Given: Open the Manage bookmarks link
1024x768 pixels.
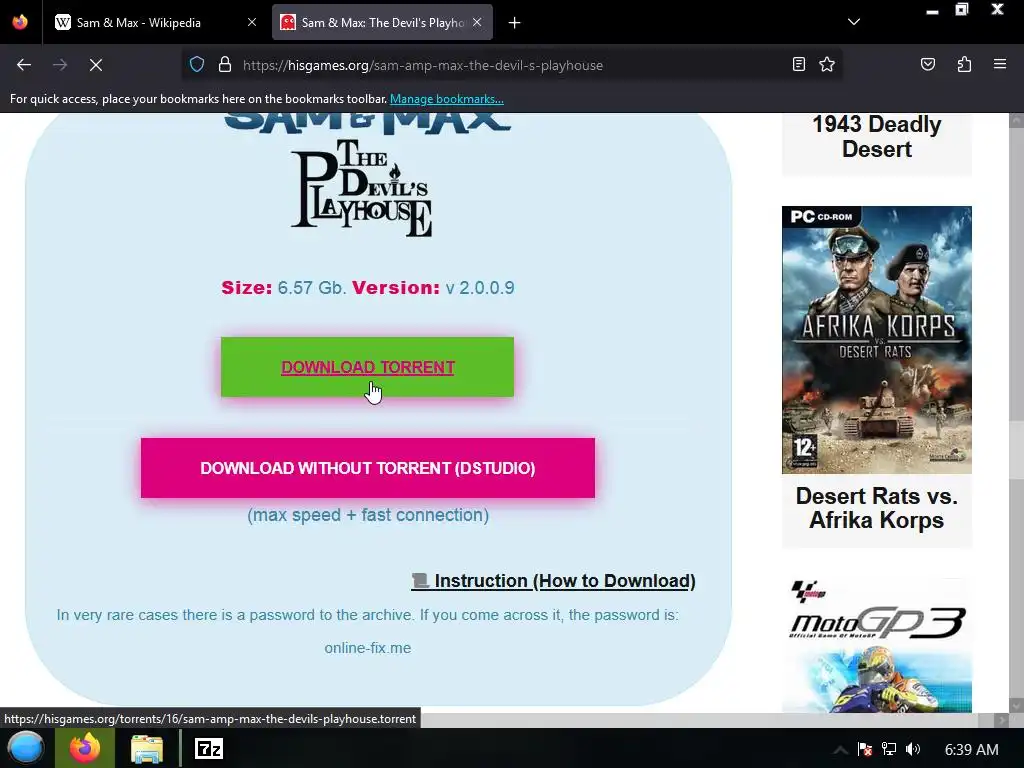Looking at the screenshot, I should (x=447, y=99).
